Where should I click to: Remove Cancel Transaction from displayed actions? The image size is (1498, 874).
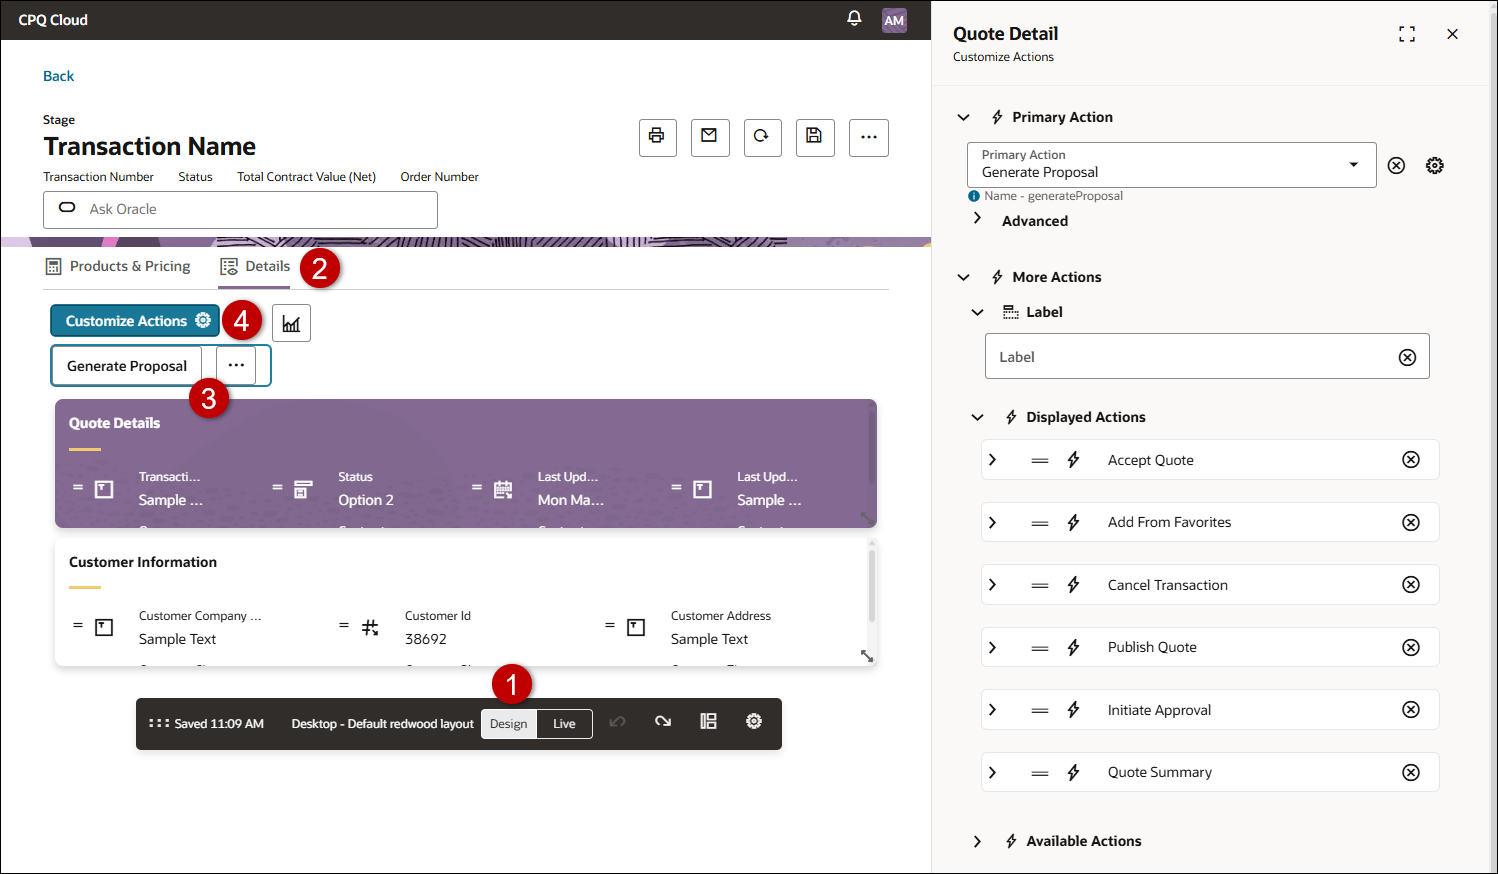click(1411, 585)
